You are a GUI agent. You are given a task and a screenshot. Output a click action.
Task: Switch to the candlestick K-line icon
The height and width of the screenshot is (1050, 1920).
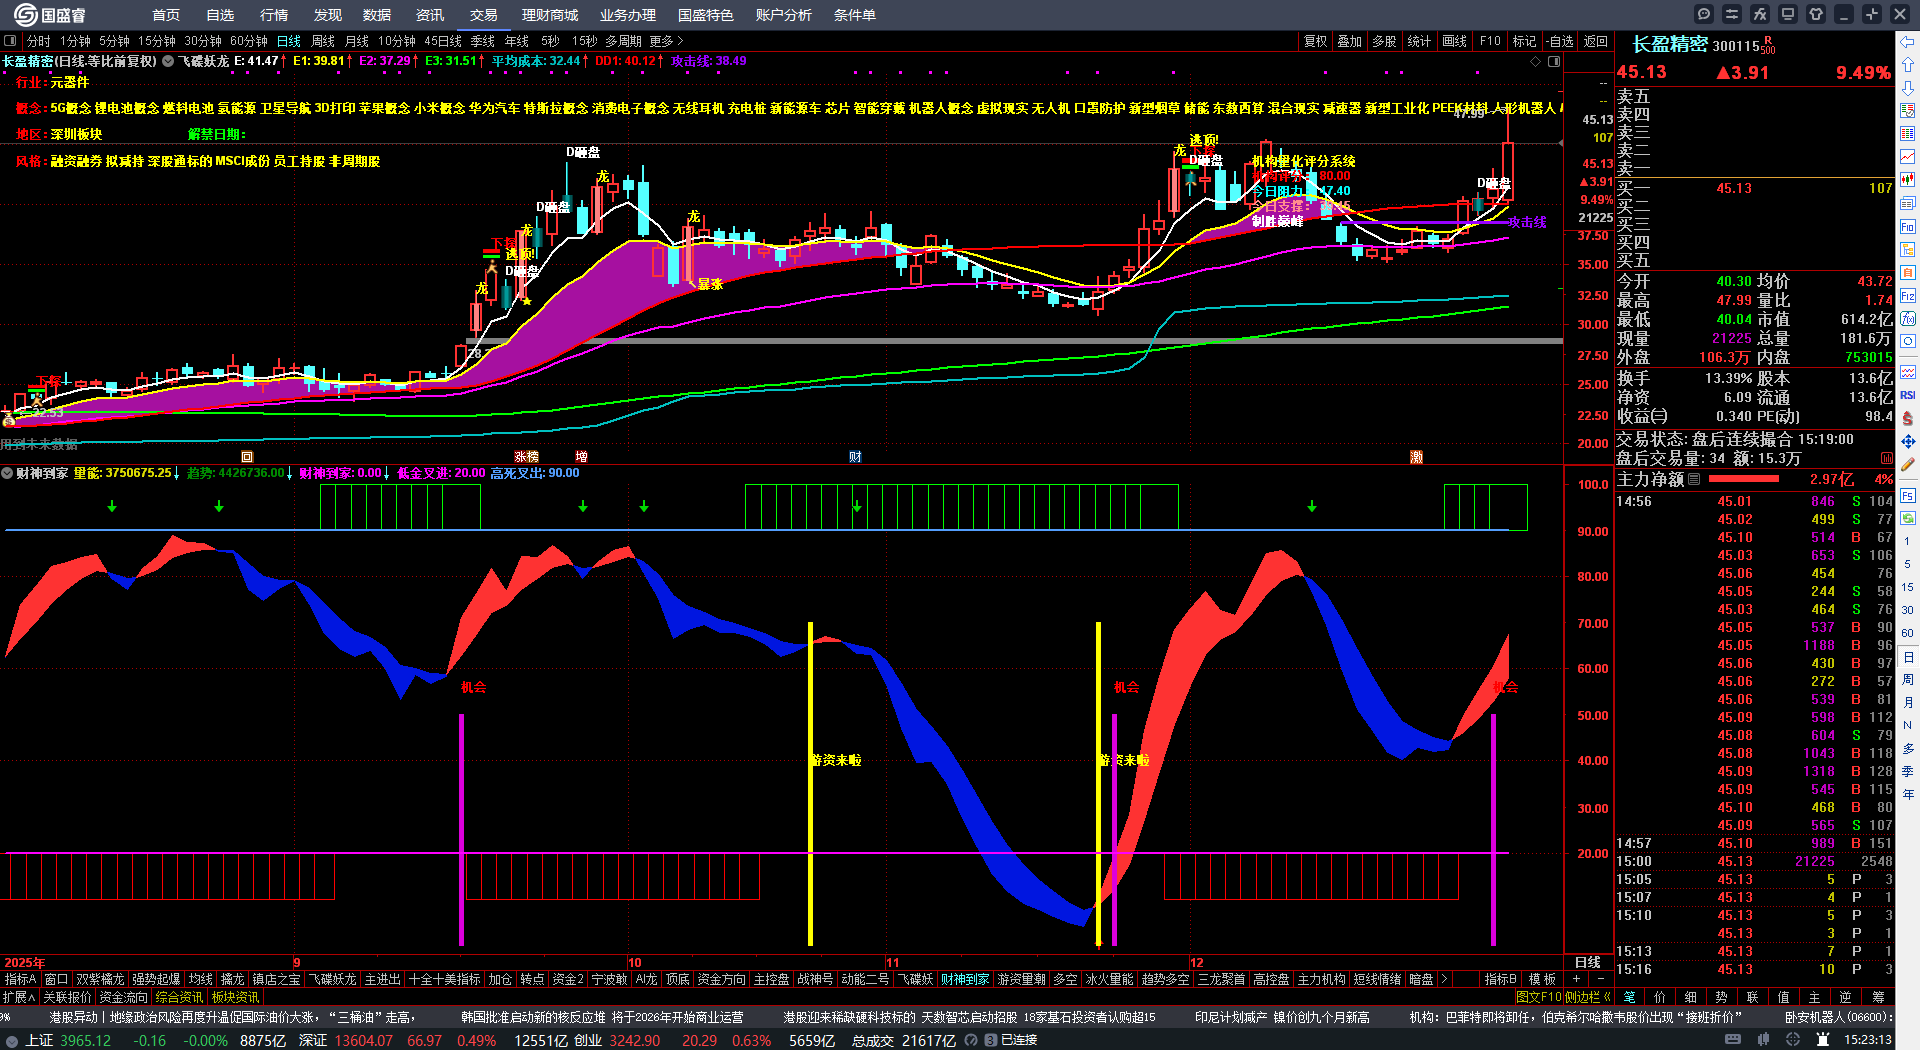pos(1908,180)
